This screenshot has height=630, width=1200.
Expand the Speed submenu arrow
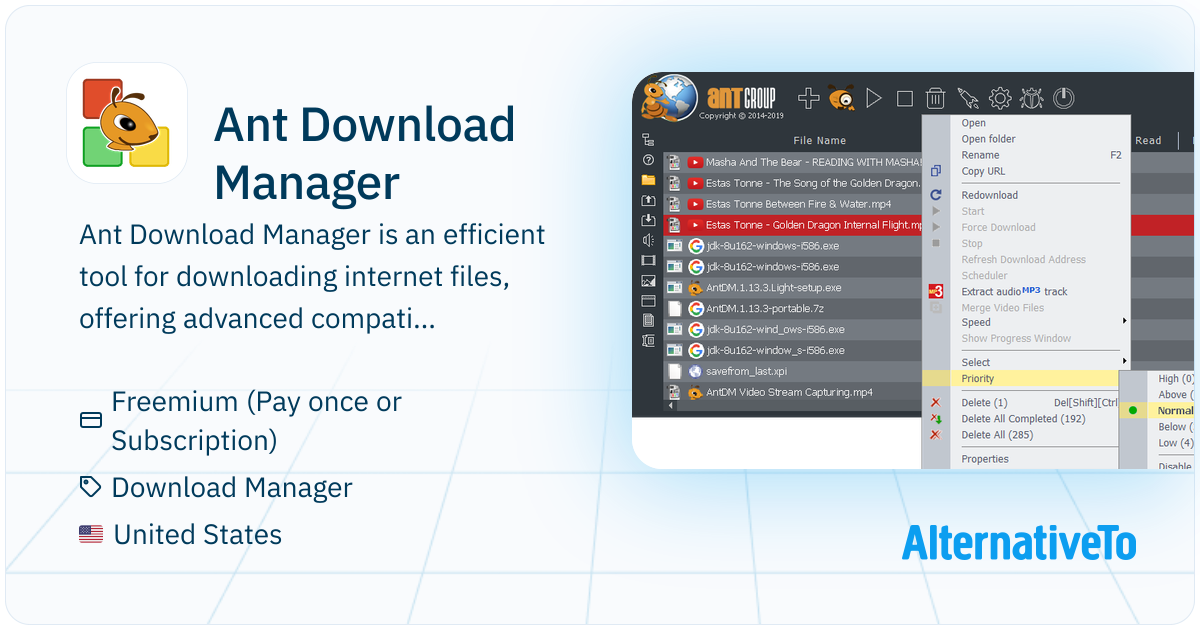pyautogui.click(x=1124, y=321)
